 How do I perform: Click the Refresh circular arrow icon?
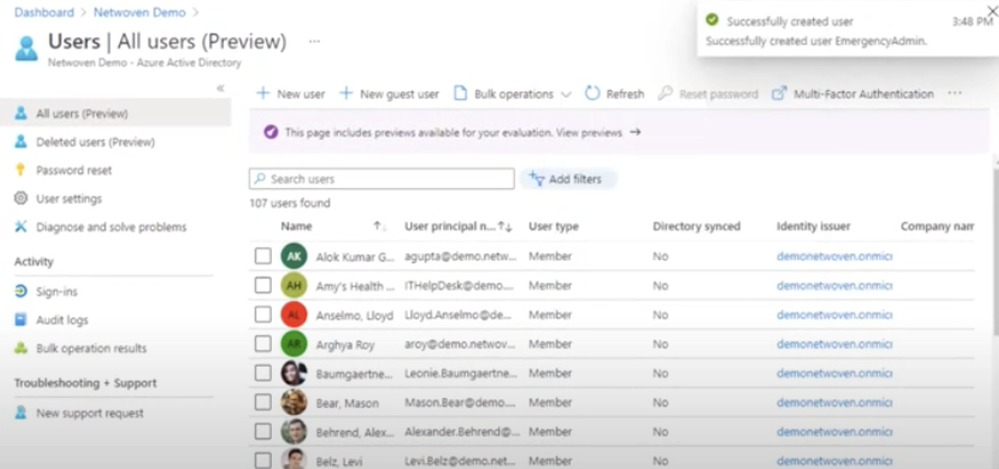(x=593, y=94)
